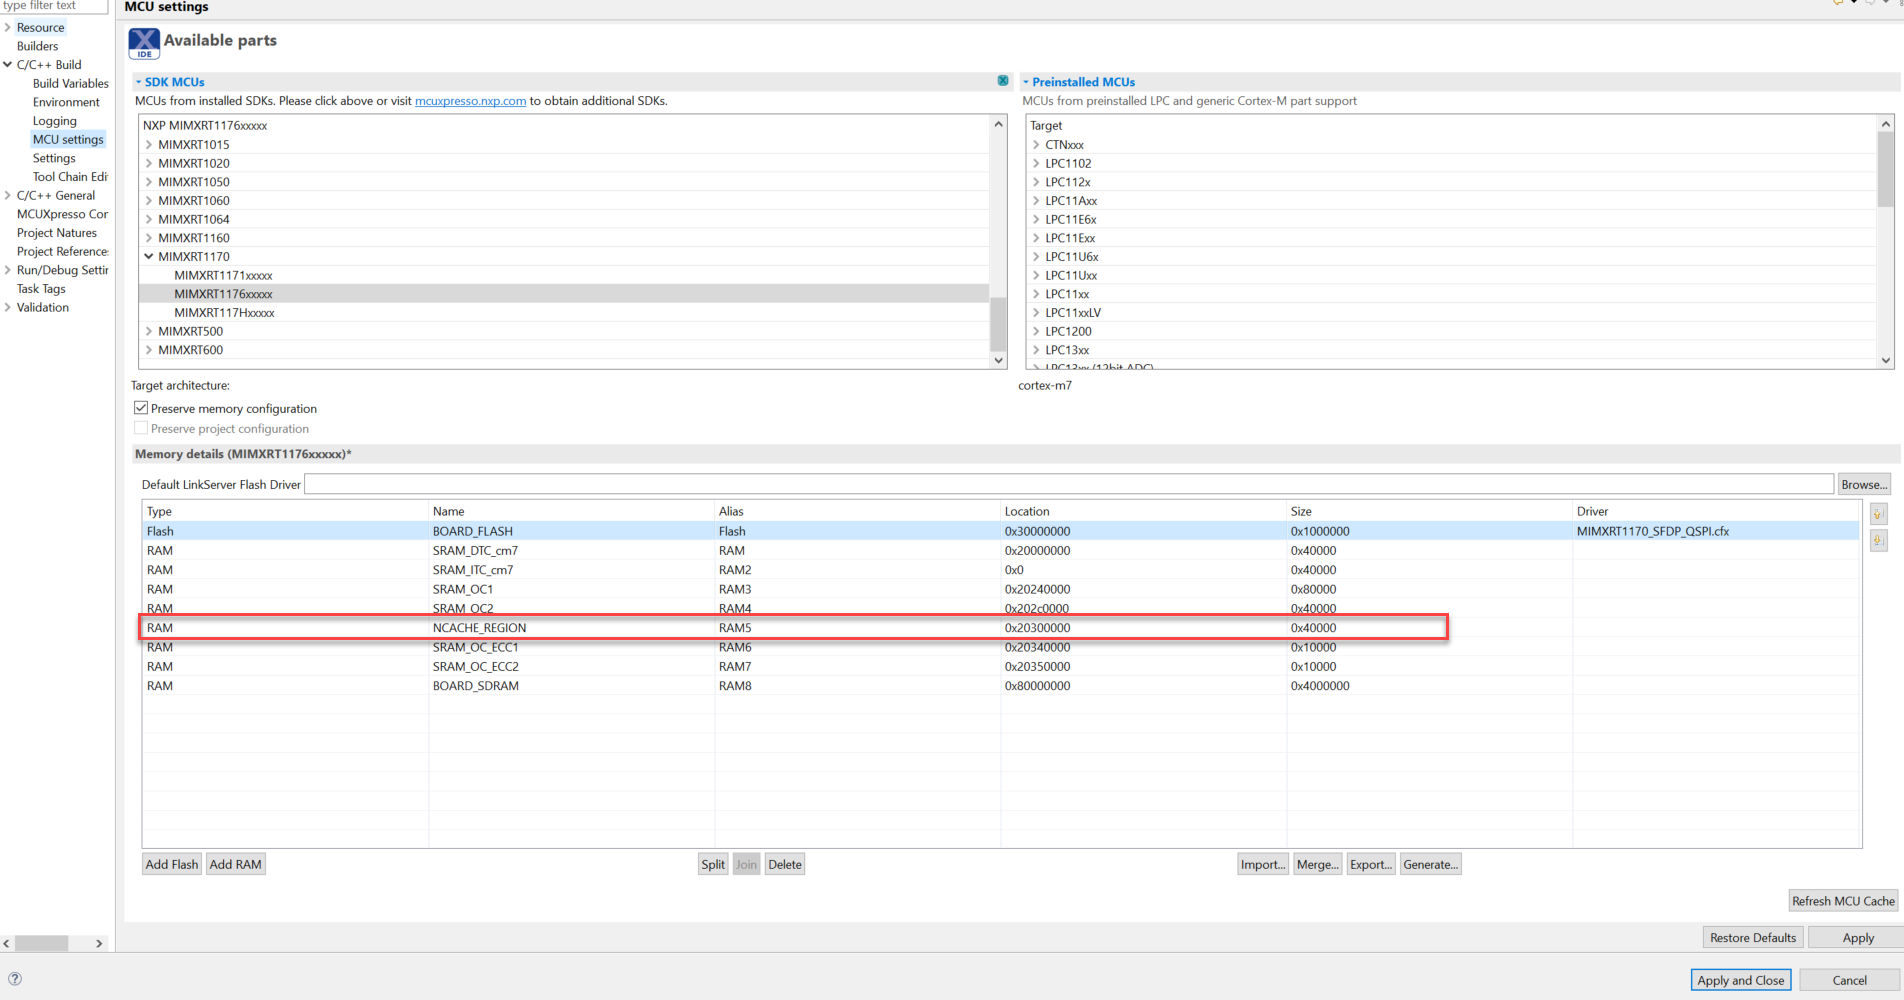
Task: Expand the LPC13xx target entry
Action: coord(1035,349)
